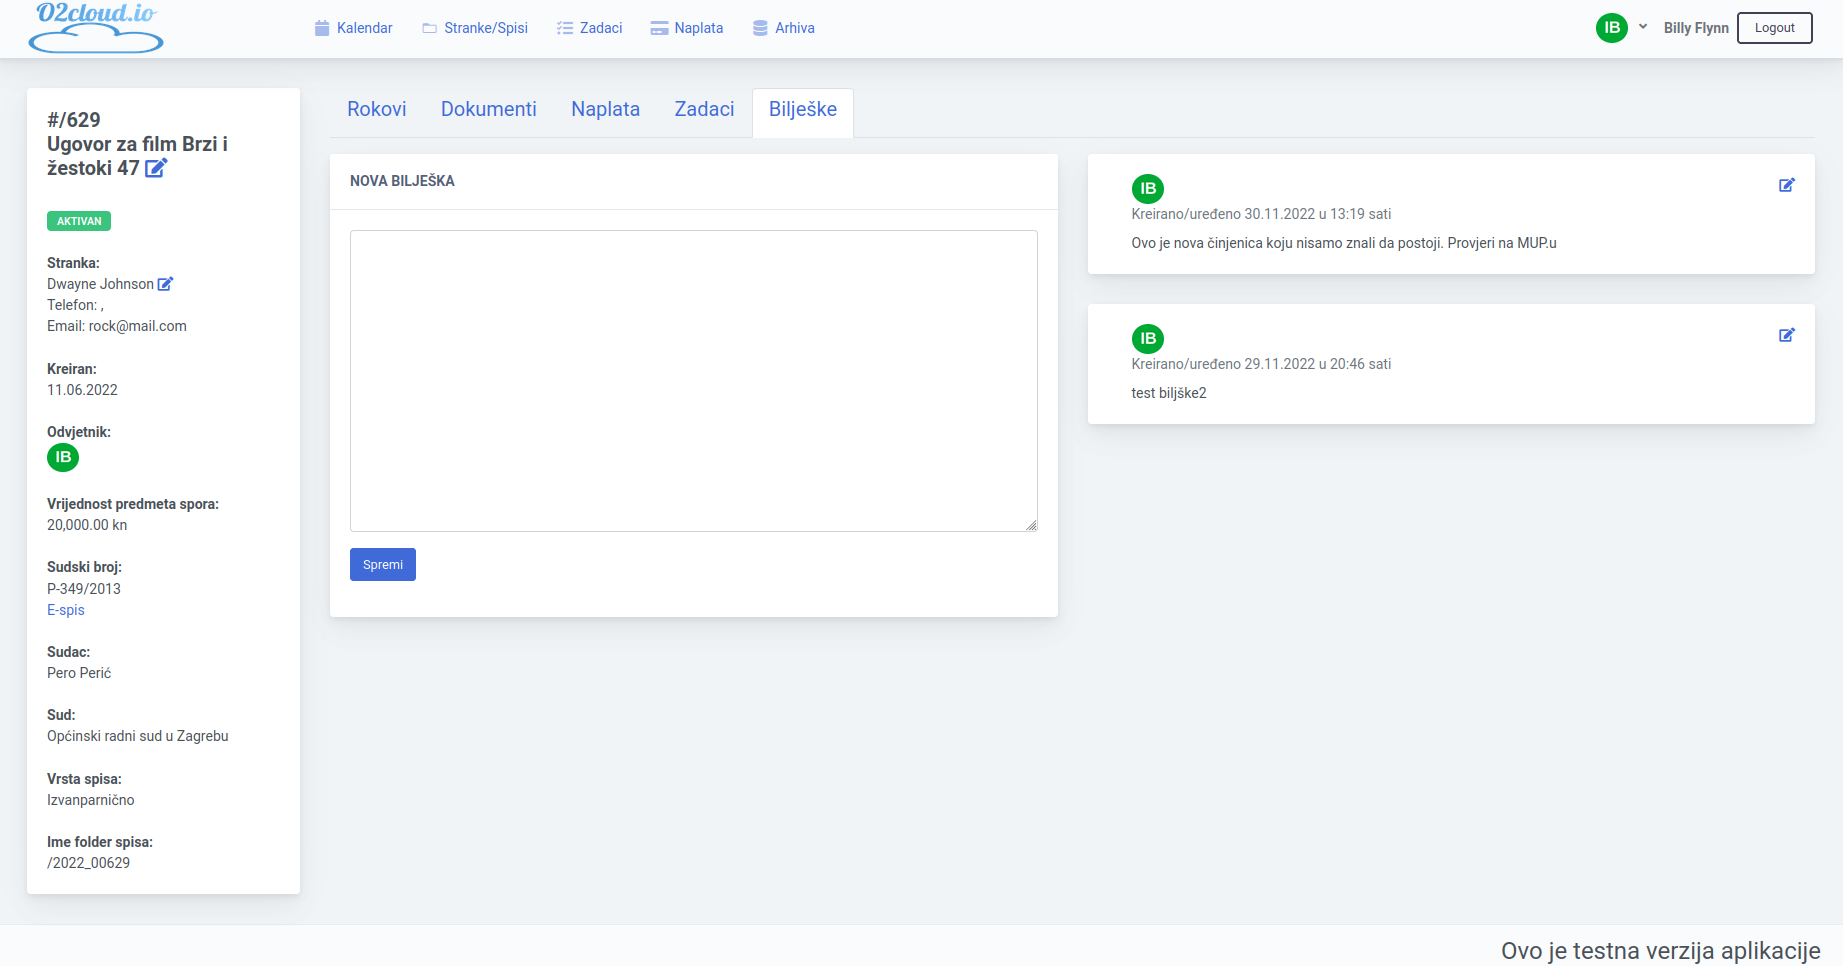Open the Arhiva section

[x=784, y=28]
